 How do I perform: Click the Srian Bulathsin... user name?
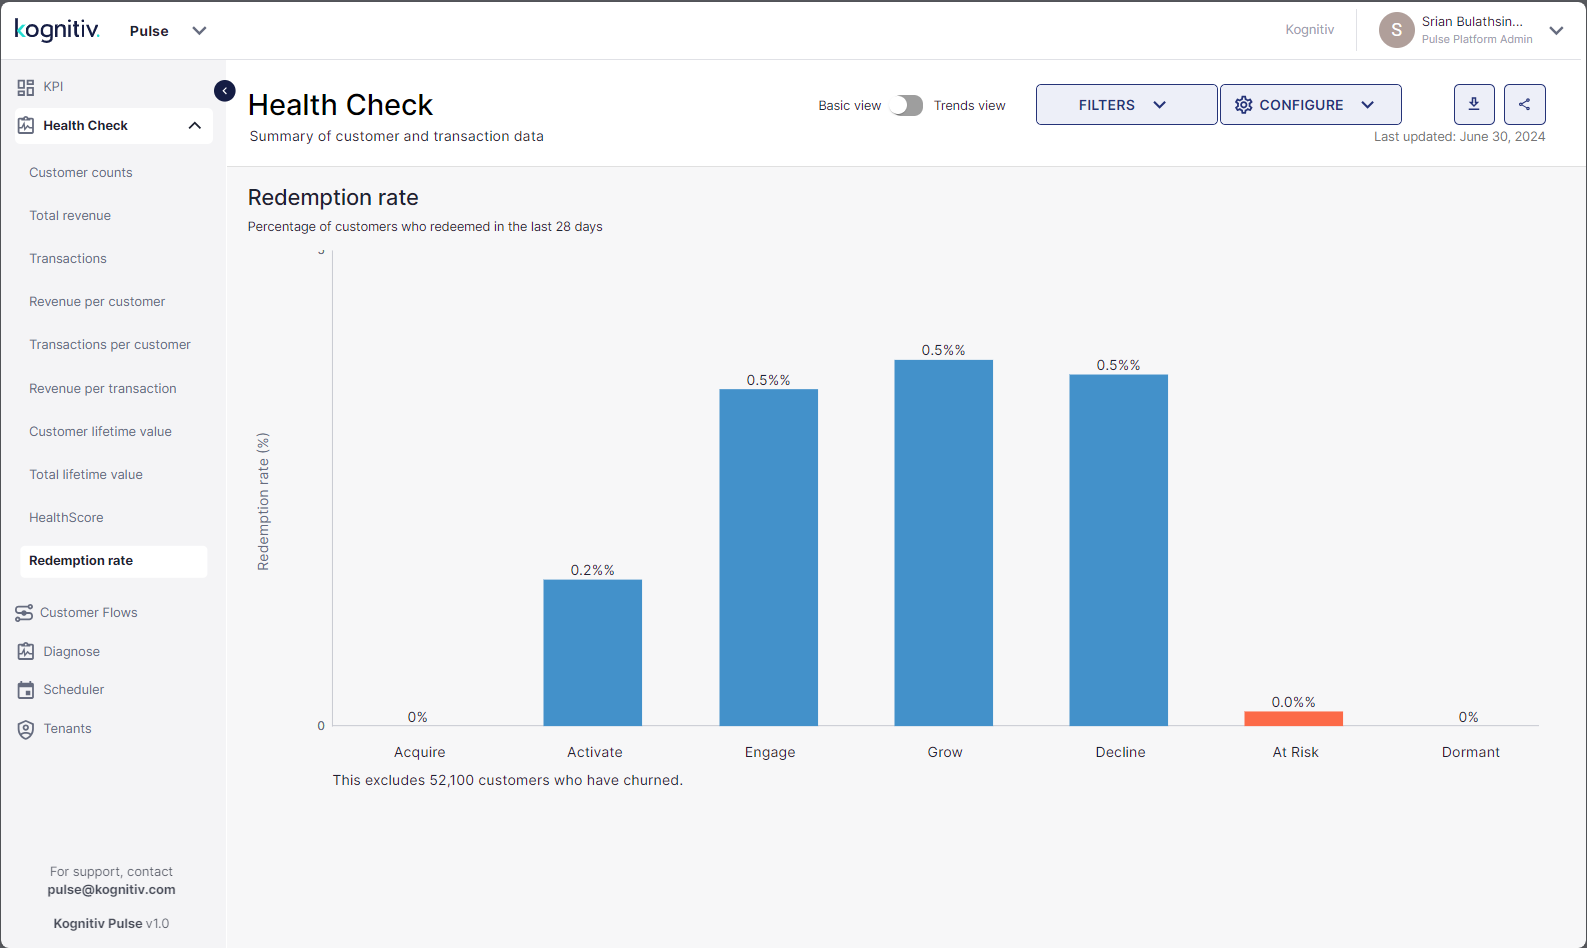[x=1473, y=22]
